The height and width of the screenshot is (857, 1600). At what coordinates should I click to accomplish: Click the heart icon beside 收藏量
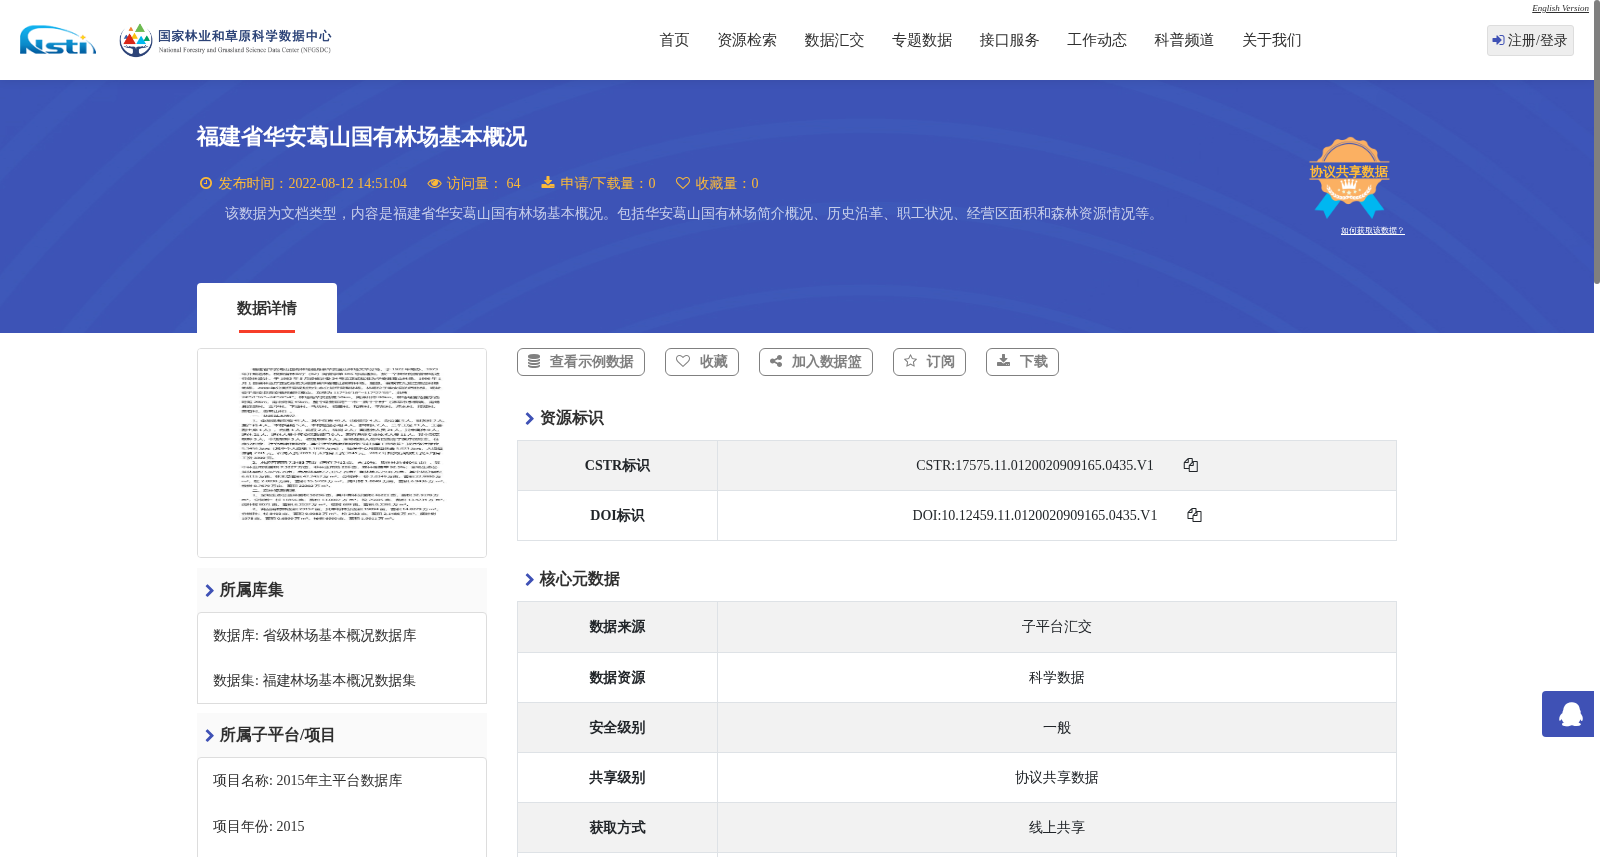(683, 183)
